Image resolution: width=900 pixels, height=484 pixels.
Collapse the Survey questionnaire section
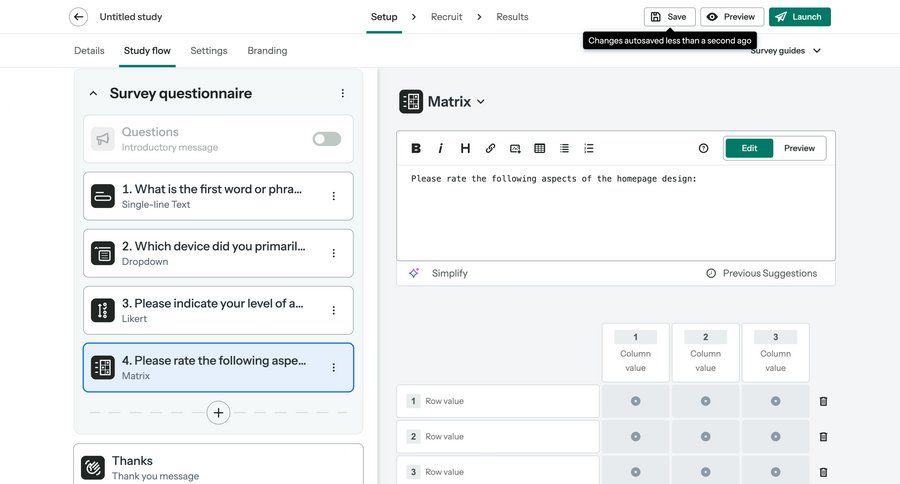coord(94,94)
